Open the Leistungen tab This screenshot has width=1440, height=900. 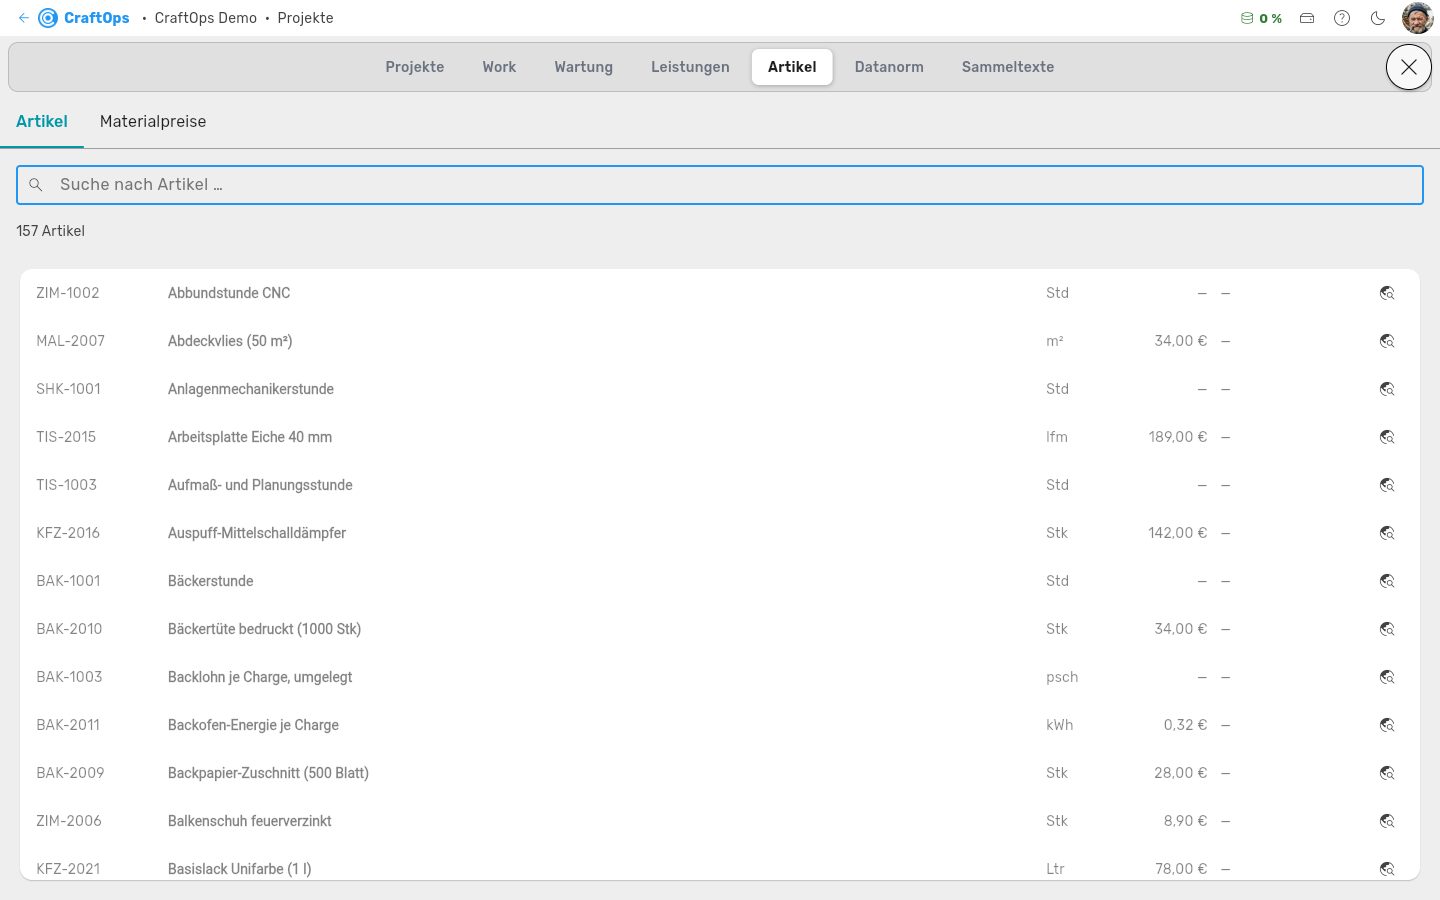[x=690, y=67]
